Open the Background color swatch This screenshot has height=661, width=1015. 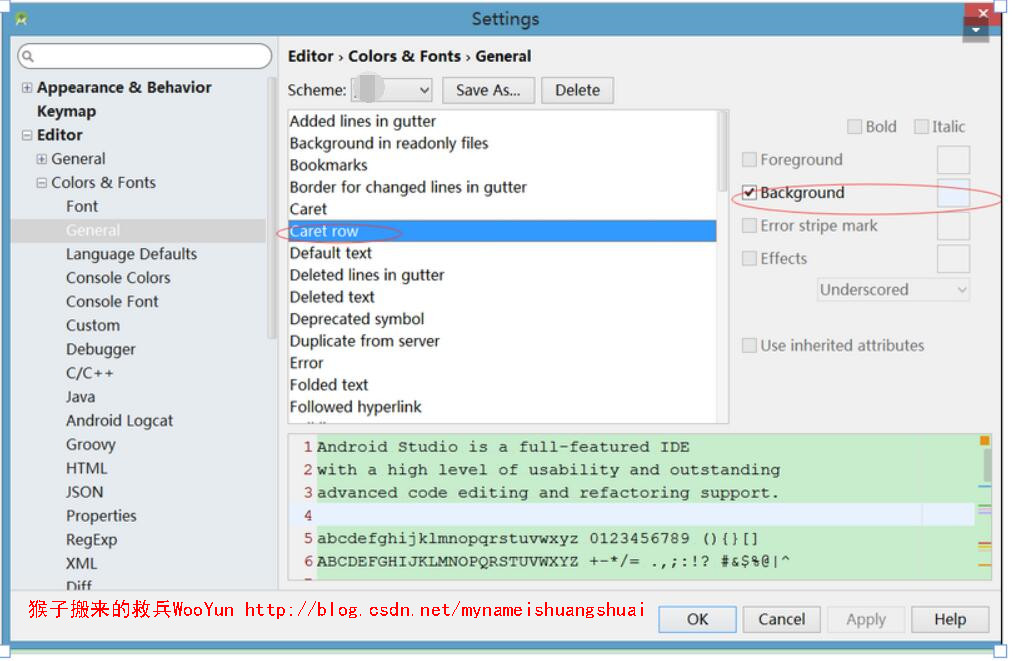click(x=953, y=193)
